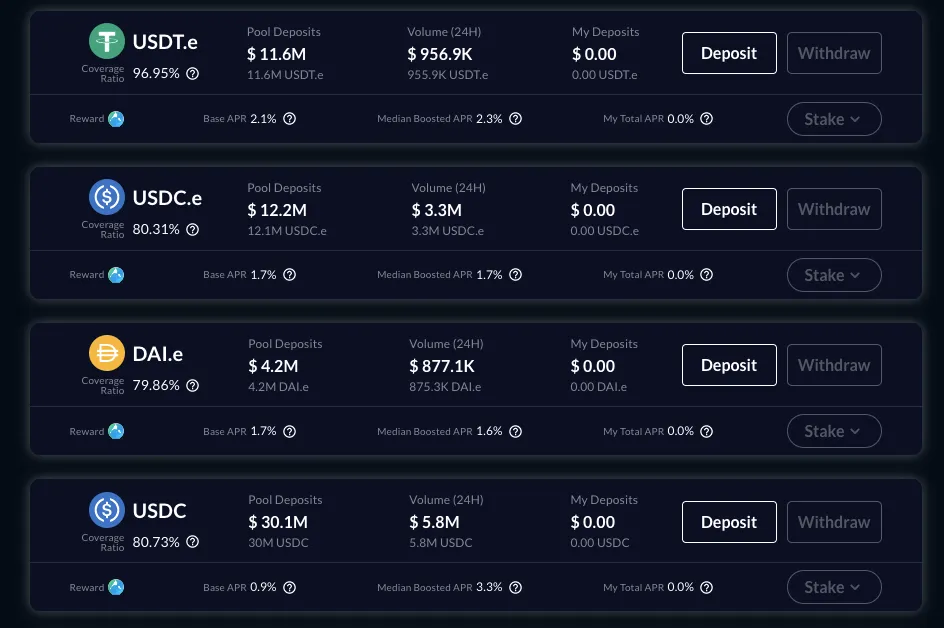944x628 pixels.
Task: Click Deposit for the USDC pool
Action: click(x=729, y=522)
